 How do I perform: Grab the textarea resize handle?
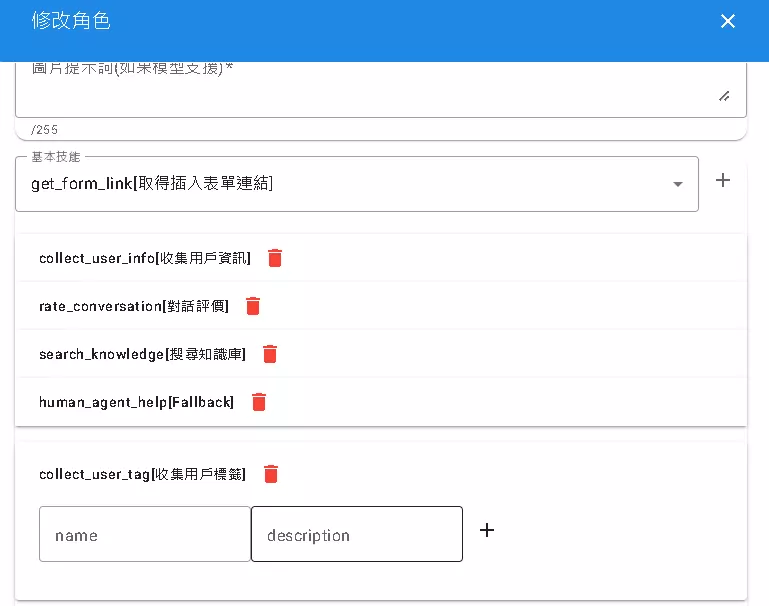point(724,96)
